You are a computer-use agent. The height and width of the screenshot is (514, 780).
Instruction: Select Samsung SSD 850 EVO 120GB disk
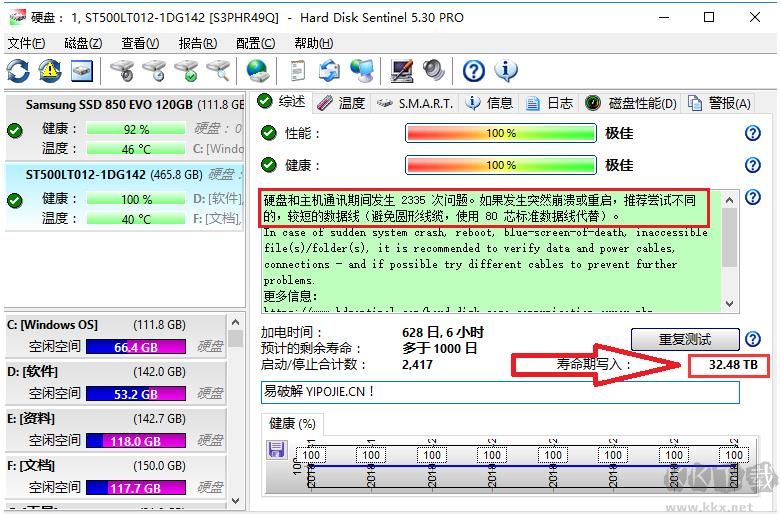[x=125, y=126]
